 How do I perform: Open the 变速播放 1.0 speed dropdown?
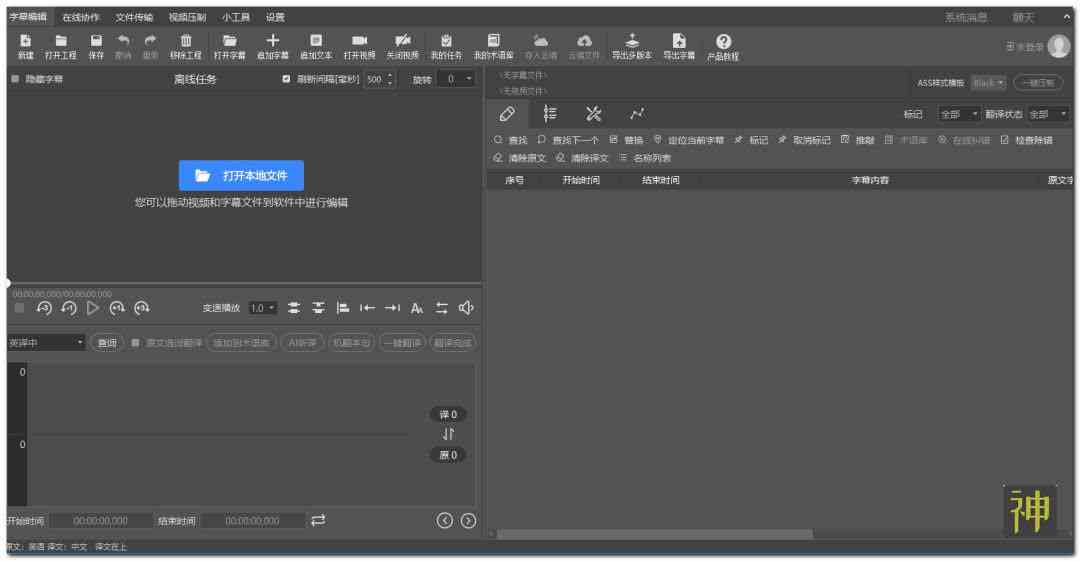(x=262, y=308)
